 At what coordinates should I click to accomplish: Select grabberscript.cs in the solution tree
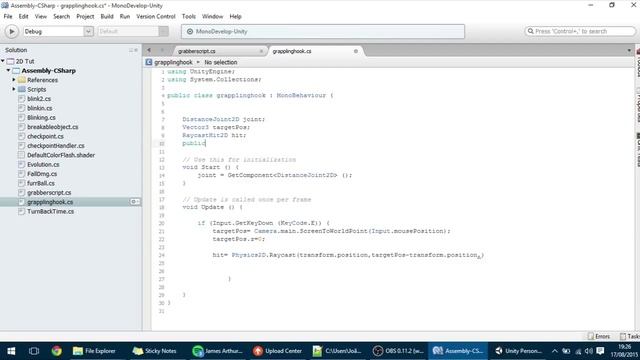pyautogui.click(x=49, y=193)
